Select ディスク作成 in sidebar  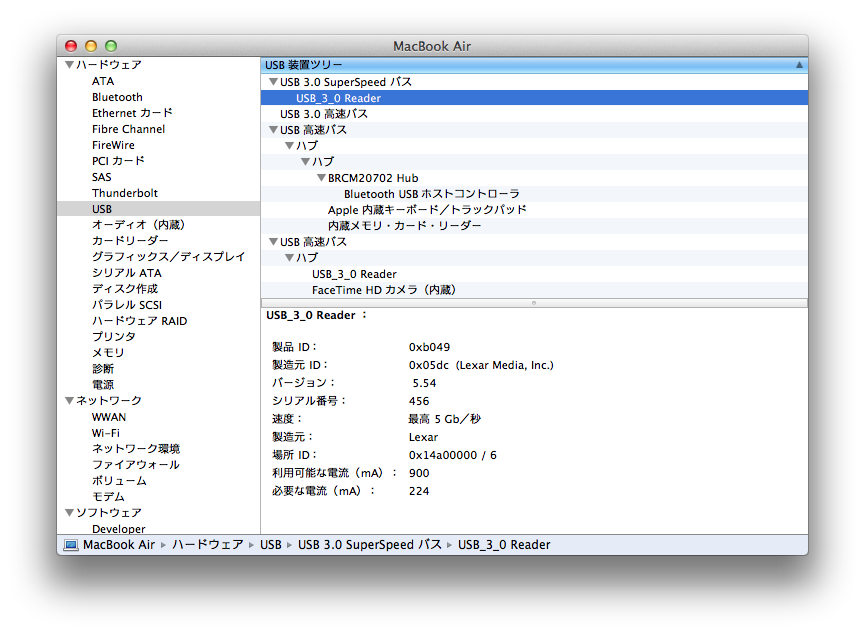pyautogui.click(x=125, y=289)
